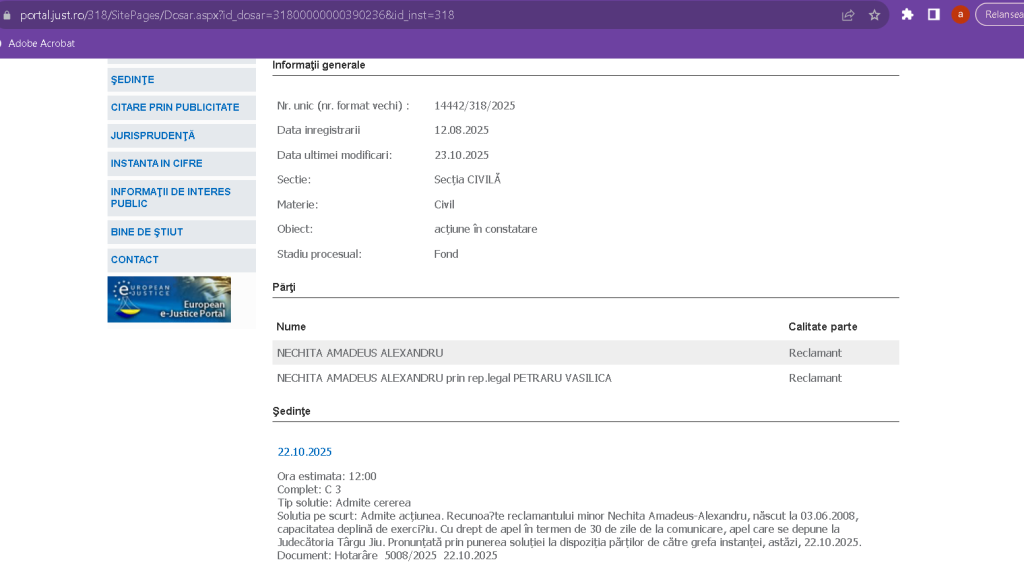Open the browser extensions puzzle icon
The width and height of the screenshot is (1024, 583).
[x=907, y=15]
